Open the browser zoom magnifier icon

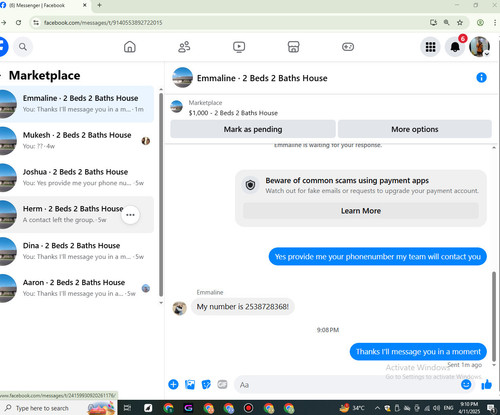click(x=446, y=22)
